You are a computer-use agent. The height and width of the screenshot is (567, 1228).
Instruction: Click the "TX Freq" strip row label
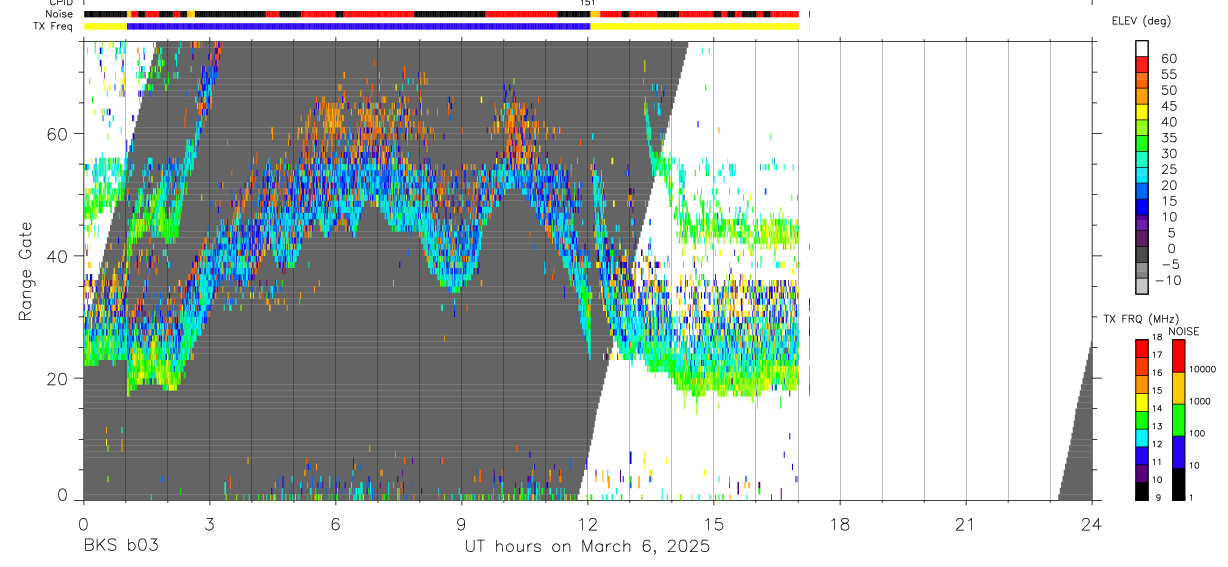click(x=54, y=25)
